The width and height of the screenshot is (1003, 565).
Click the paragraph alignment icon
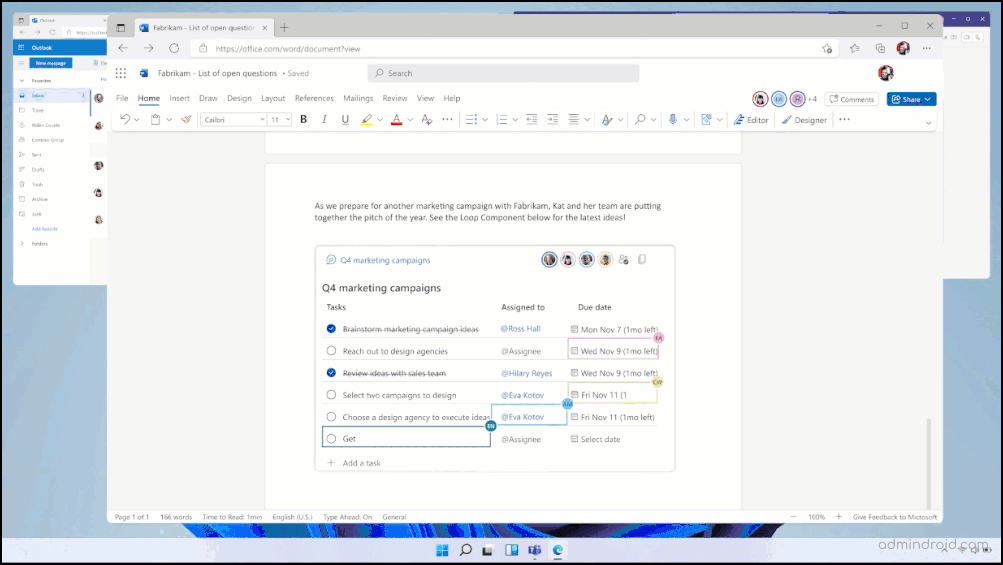[574, 119]
